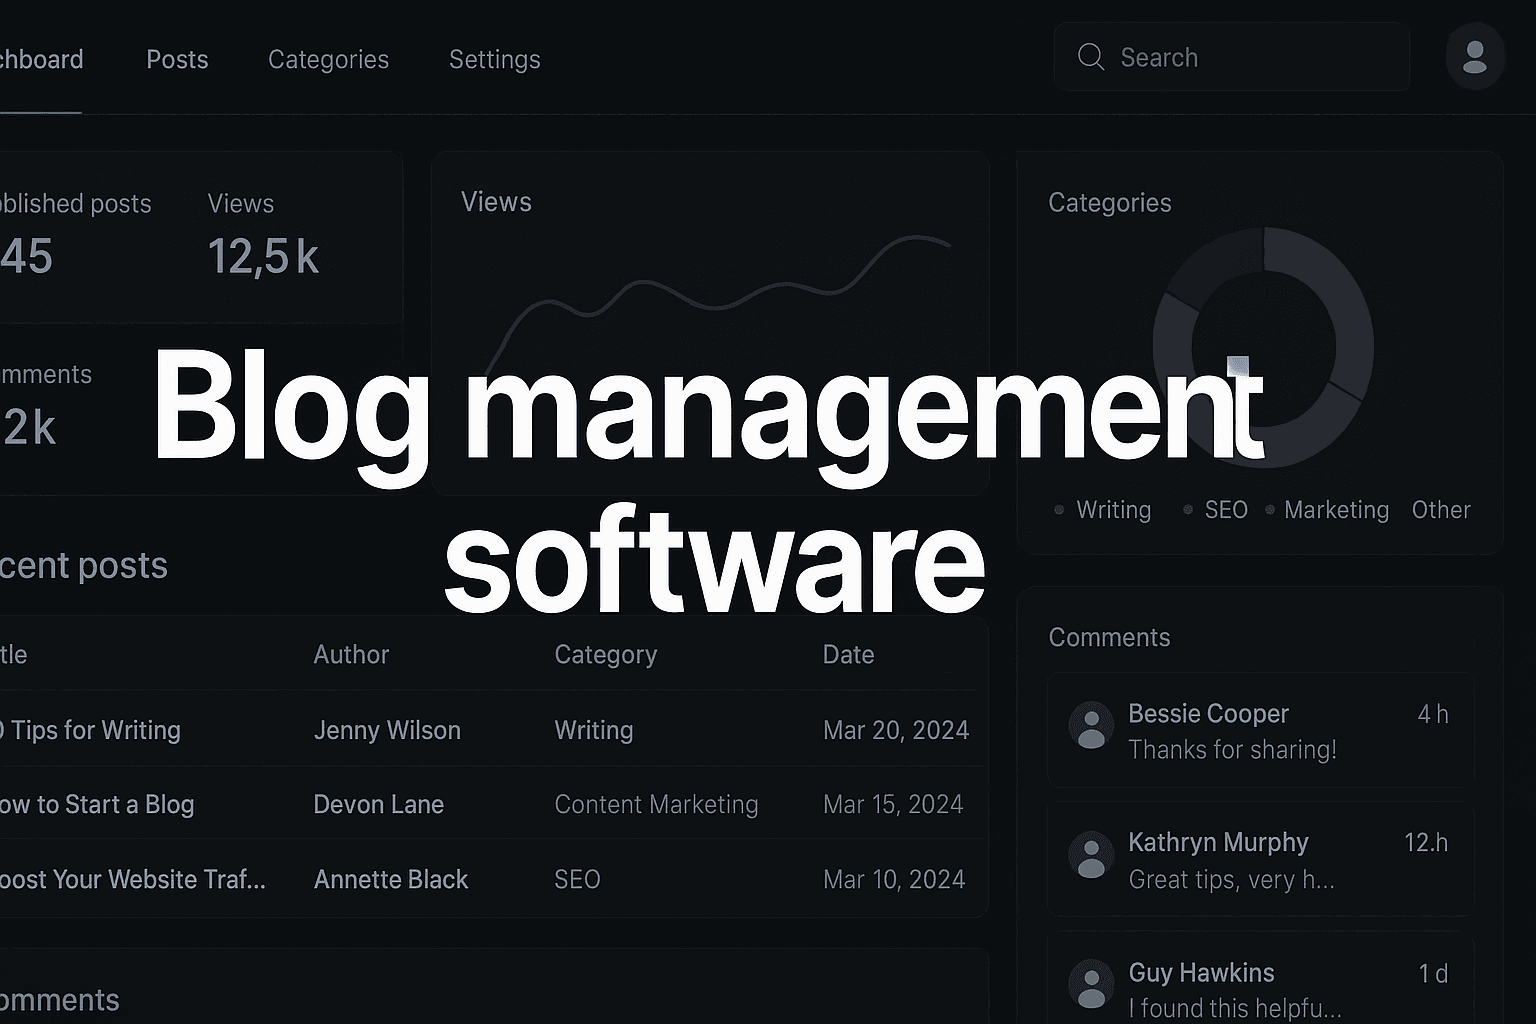Select the Dashboard tab
Viewport: 1536px width, 1024px height.
(x=40, y=59)
